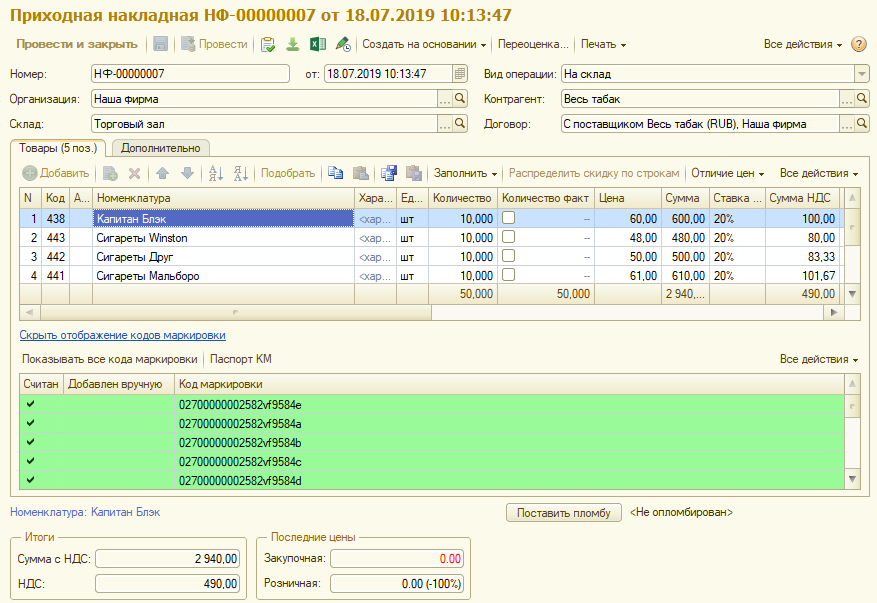
Task: Tick the Количество факт checkbox for Сигареты Друг
Action: pos(508,256)
